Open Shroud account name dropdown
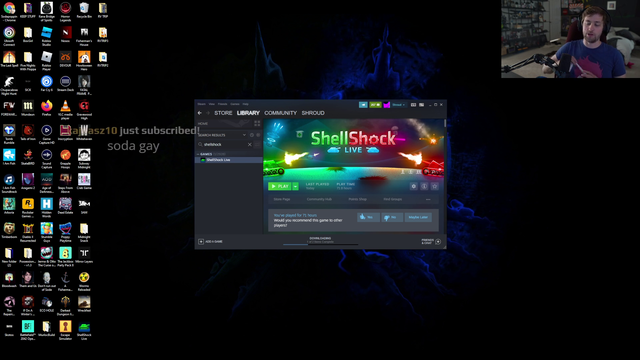Screen dimensions: 640x360 click(398, 105)
